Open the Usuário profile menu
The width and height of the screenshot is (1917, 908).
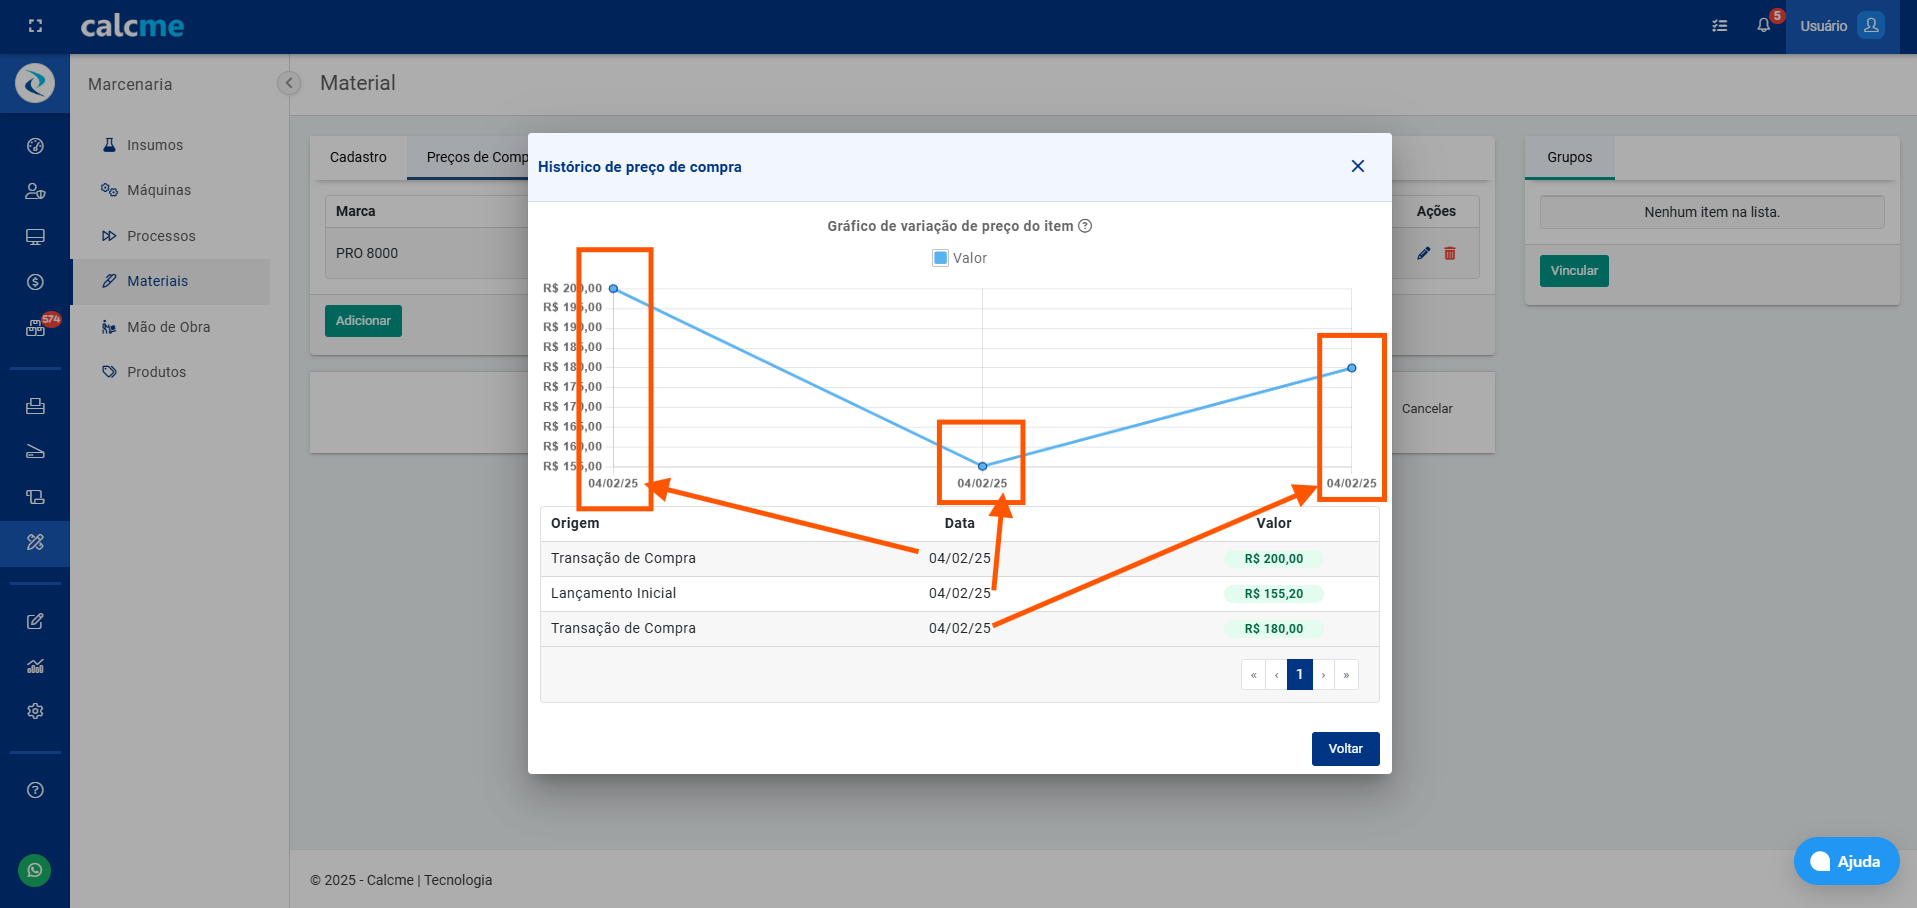click(1841, 26)
